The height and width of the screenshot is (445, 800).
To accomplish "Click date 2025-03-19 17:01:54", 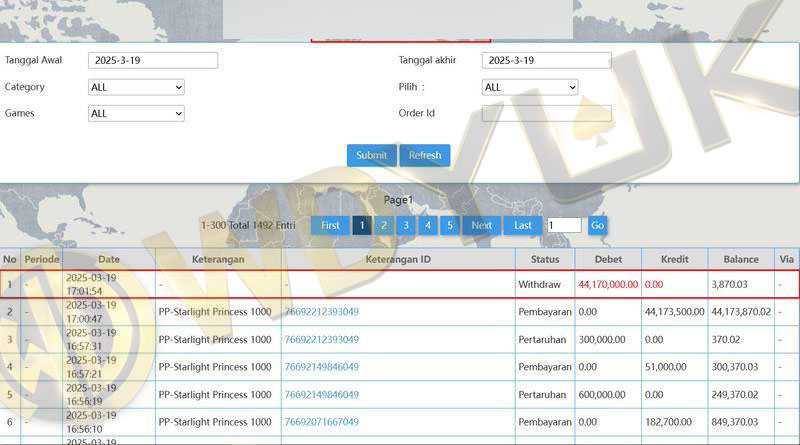I will pos(91,284).
